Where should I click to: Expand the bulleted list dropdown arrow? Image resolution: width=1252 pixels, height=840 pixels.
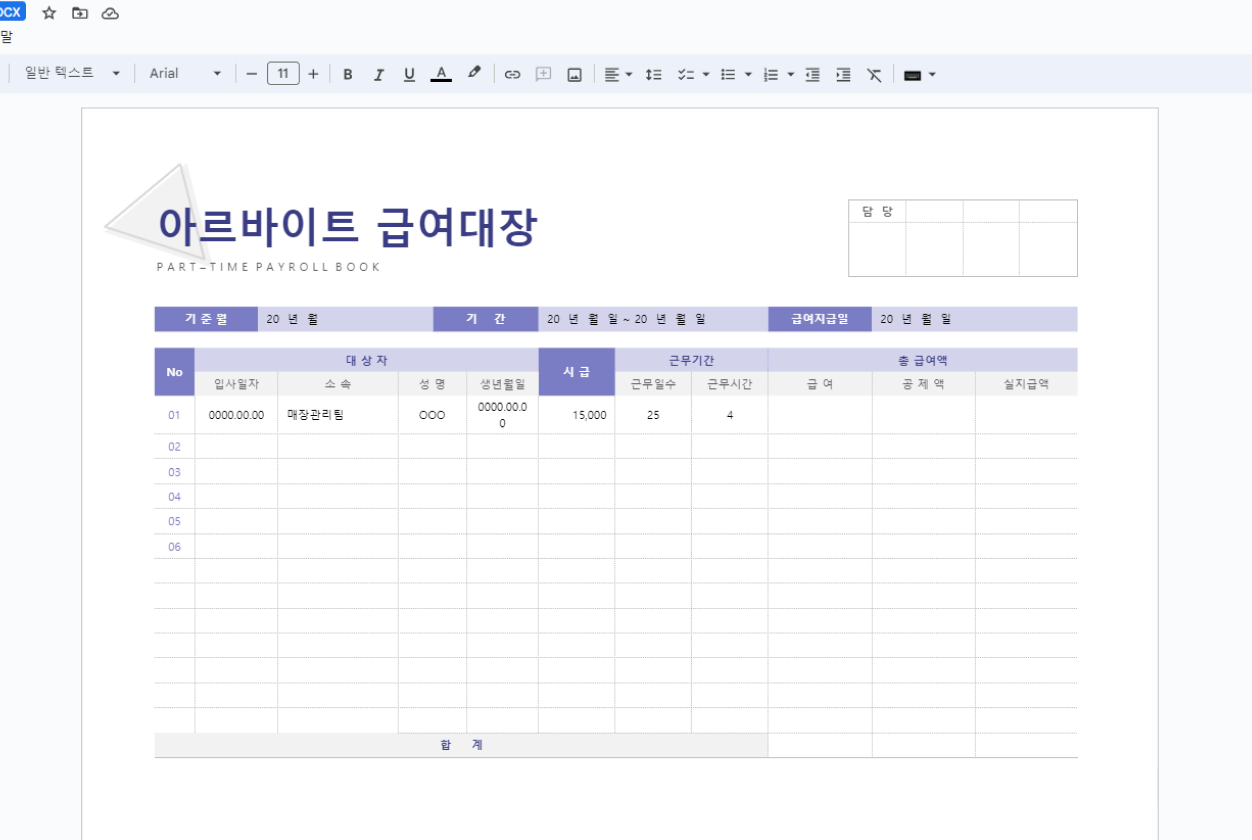(x=748, y=74)
